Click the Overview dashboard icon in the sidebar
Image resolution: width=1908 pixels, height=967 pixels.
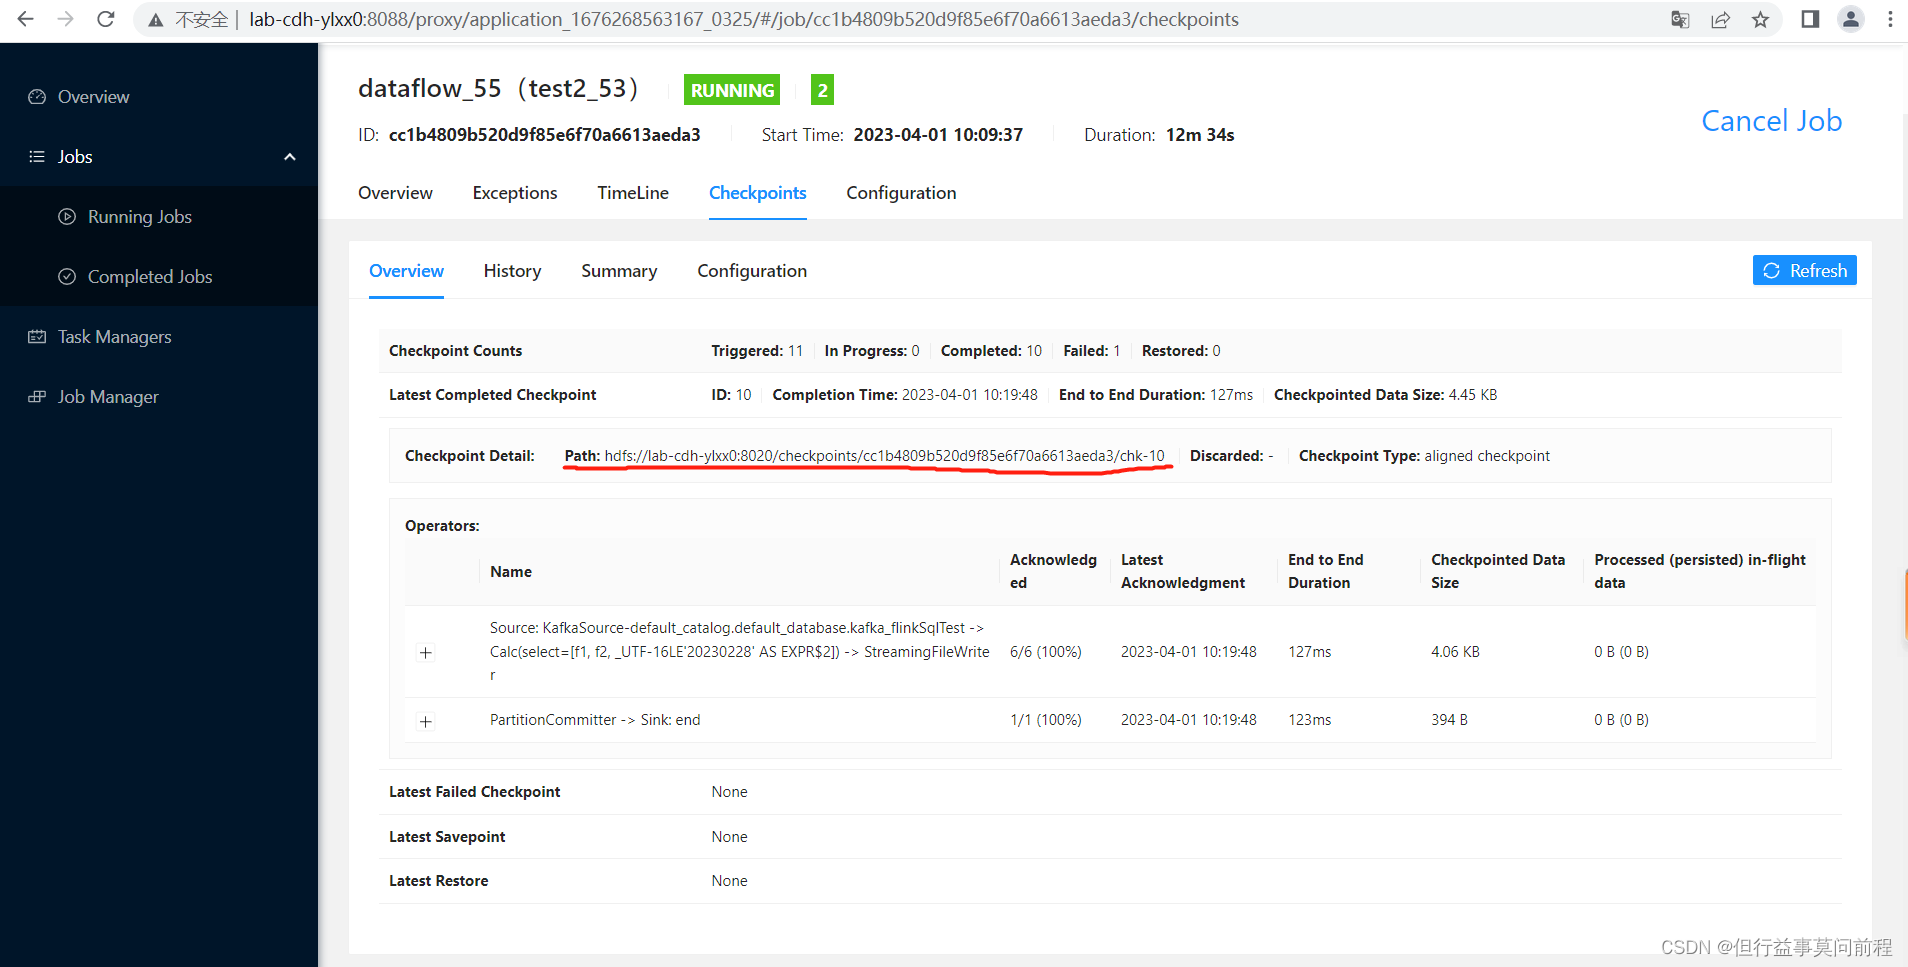[x=37, y=97]
